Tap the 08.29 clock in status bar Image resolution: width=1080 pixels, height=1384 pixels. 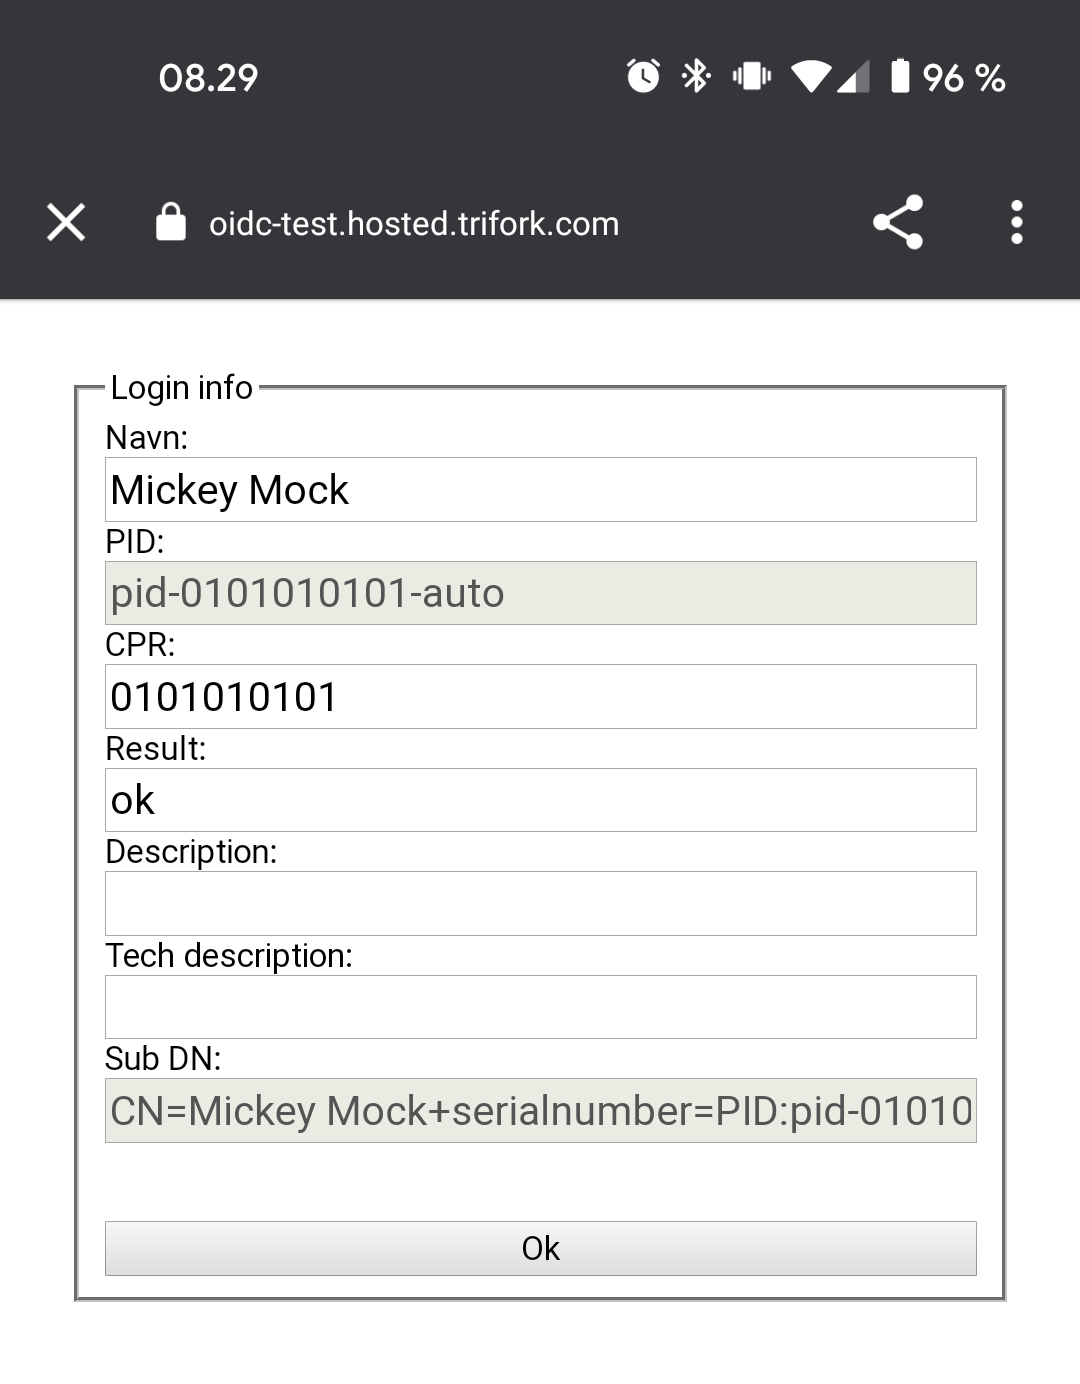point(208,78)
